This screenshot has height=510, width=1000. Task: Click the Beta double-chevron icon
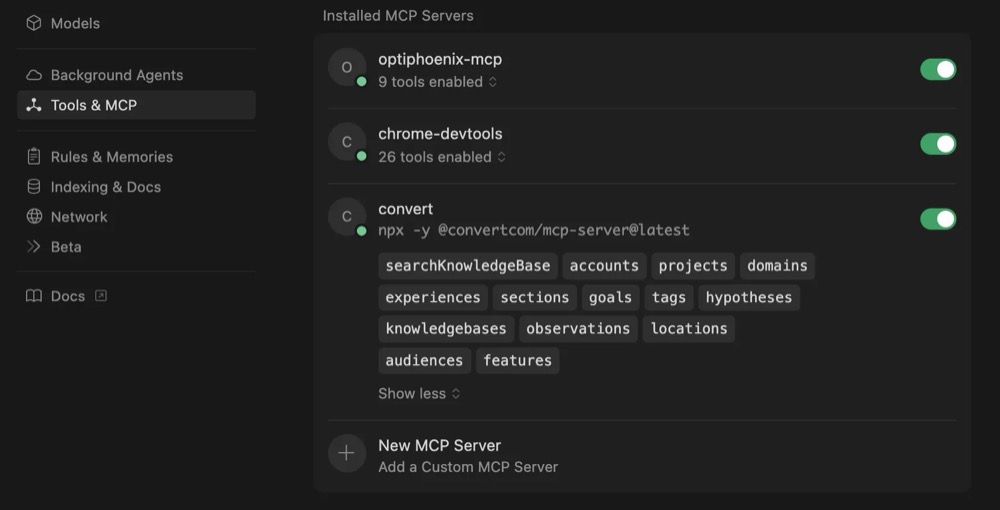click(x=34, y=247)
